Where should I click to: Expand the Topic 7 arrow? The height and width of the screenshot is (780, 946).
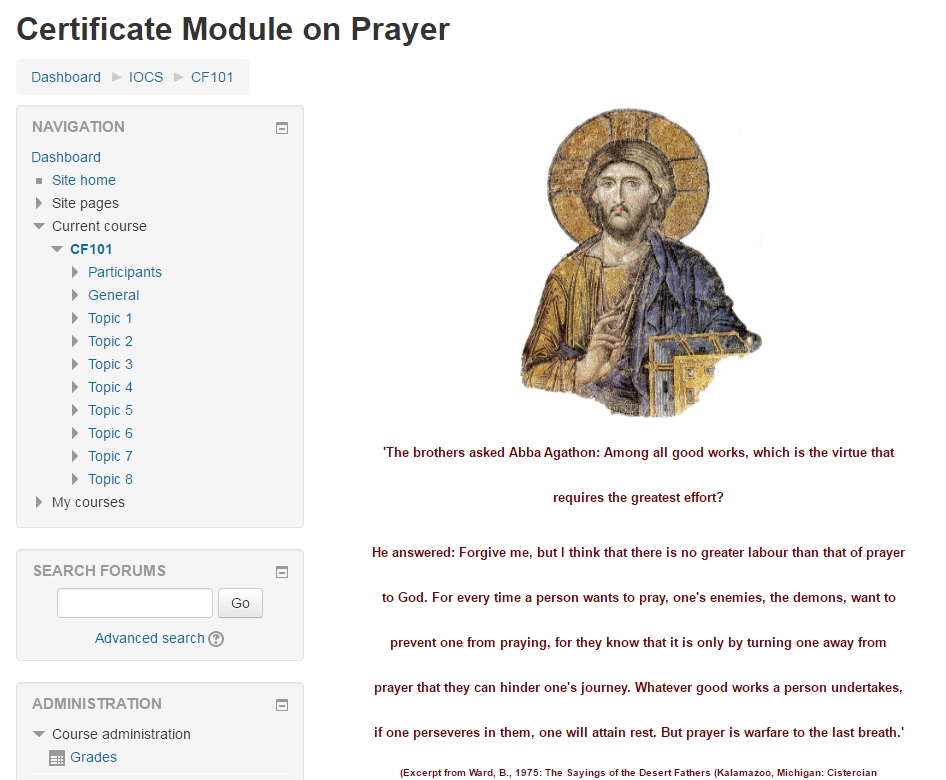tap(75, 456)
